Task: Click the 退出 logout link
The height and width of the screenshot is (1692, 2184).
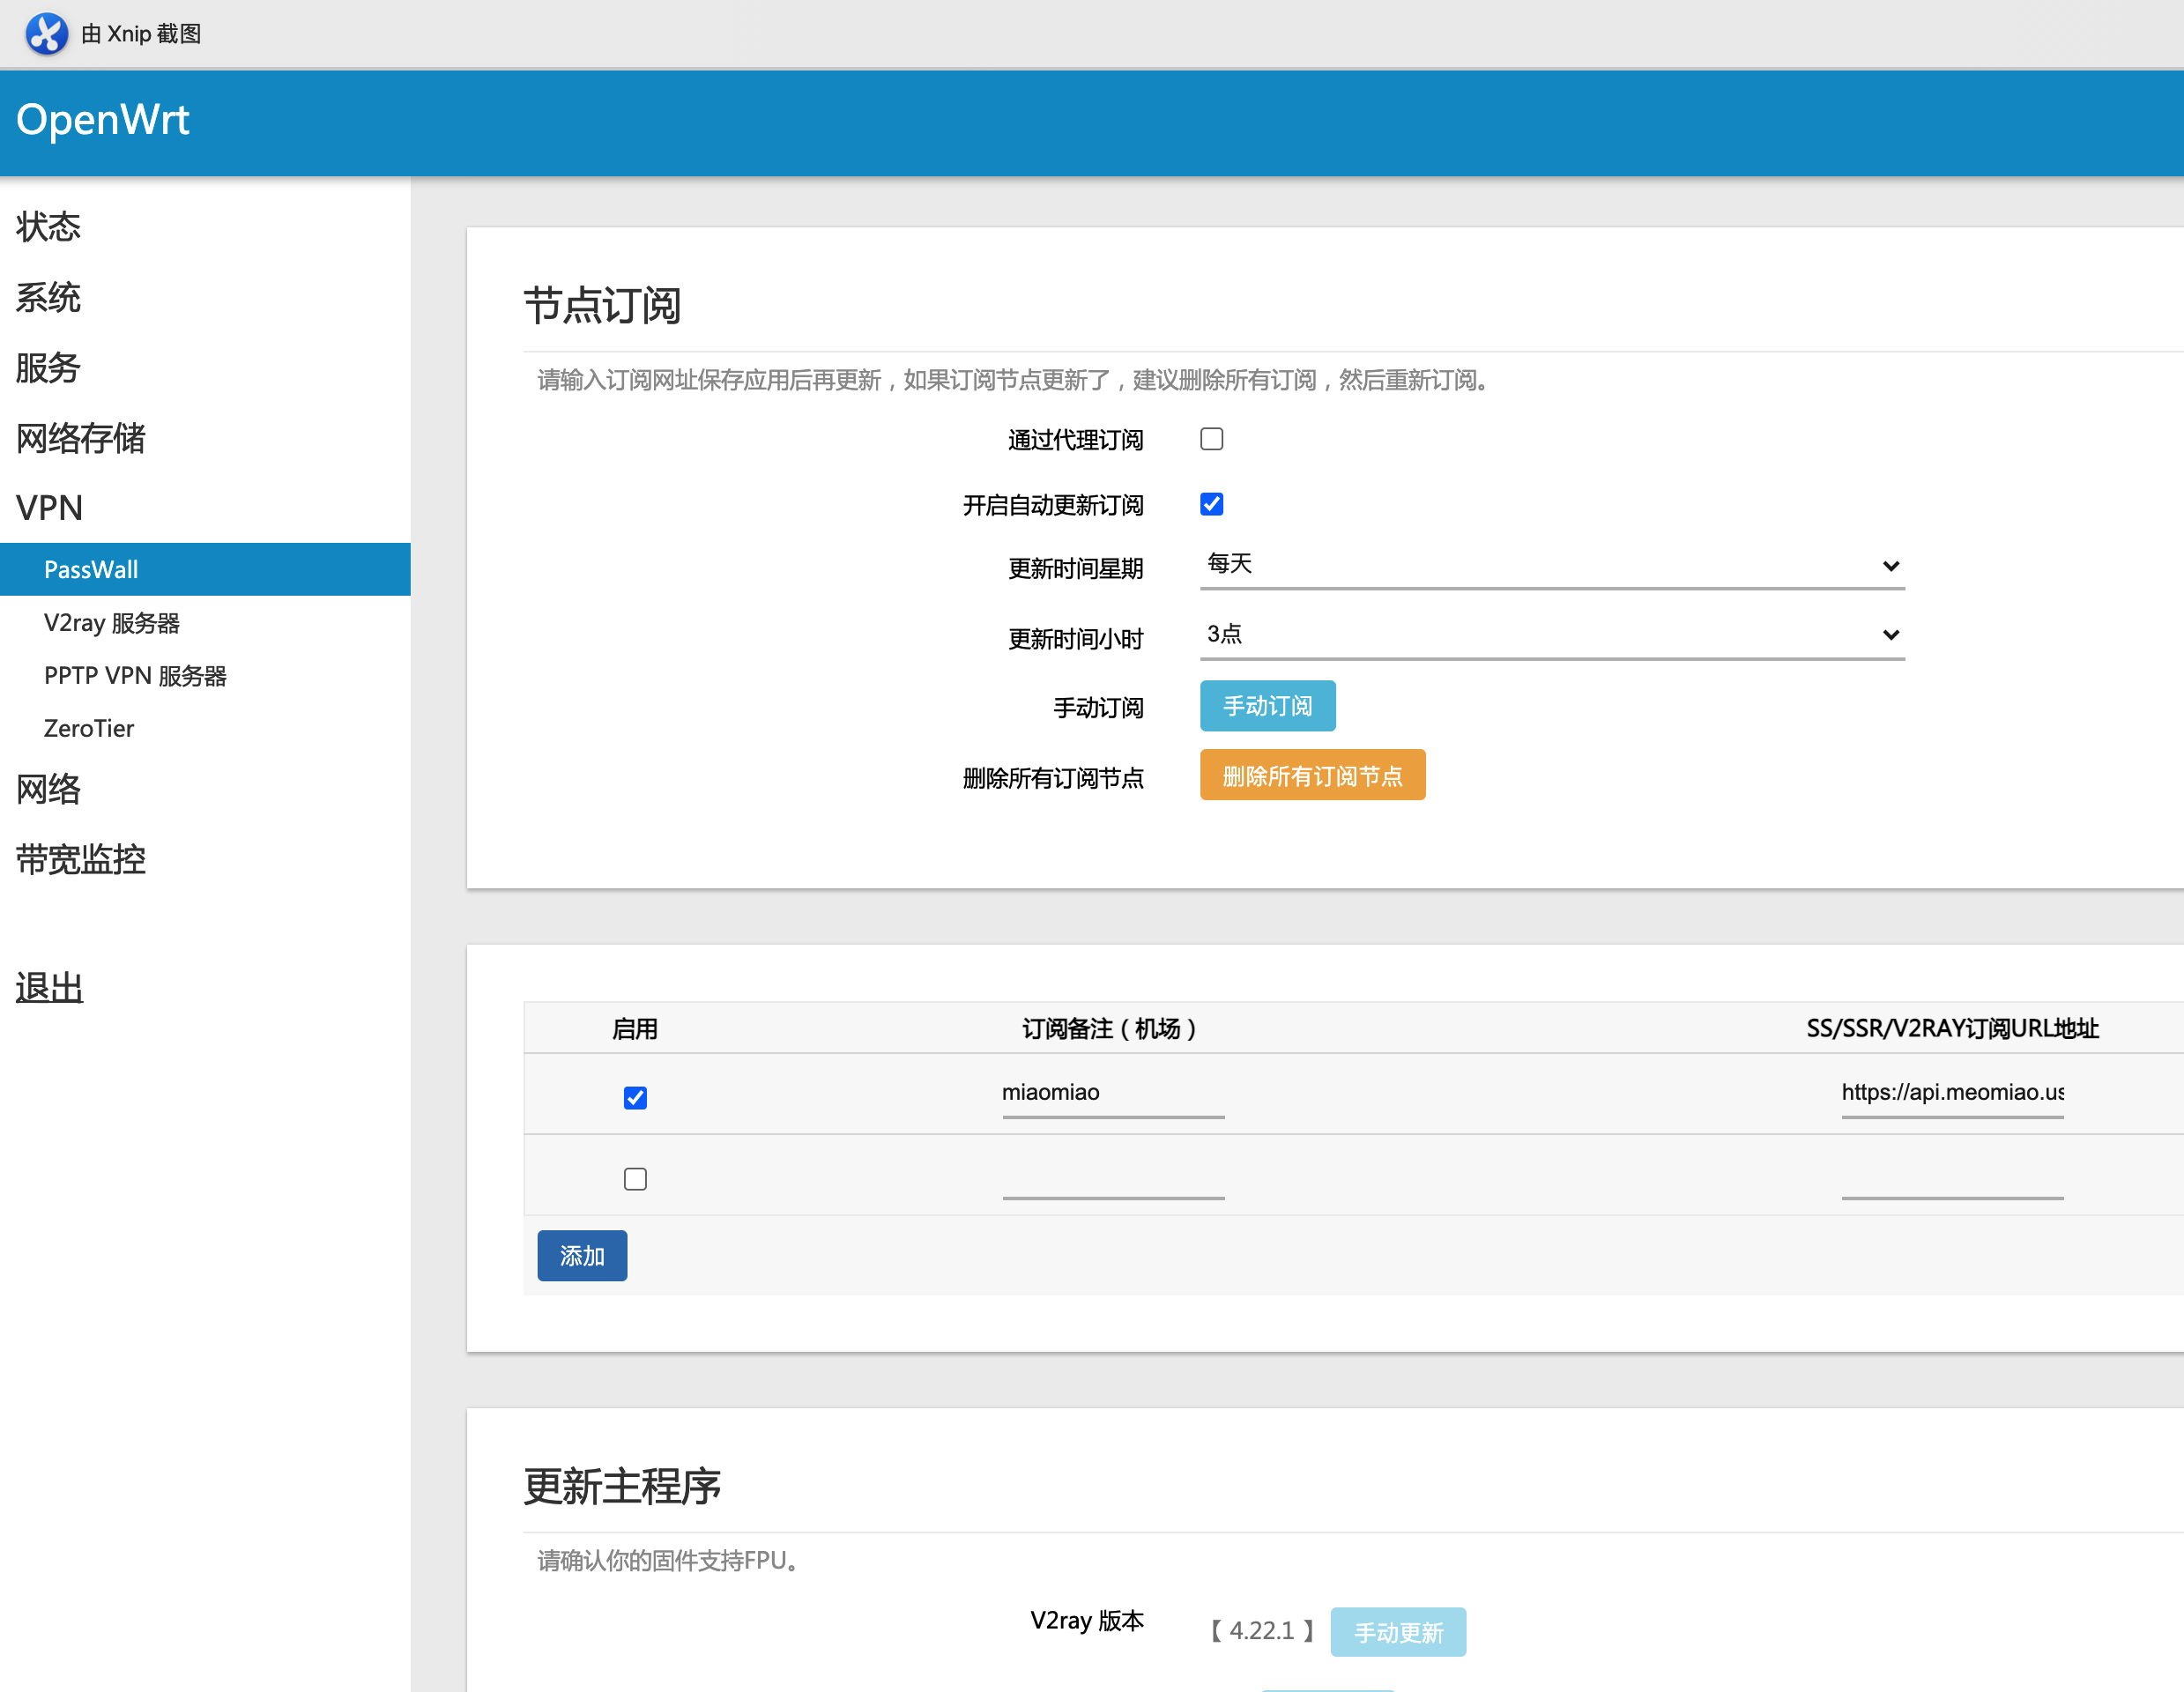Action: [50, 988]
